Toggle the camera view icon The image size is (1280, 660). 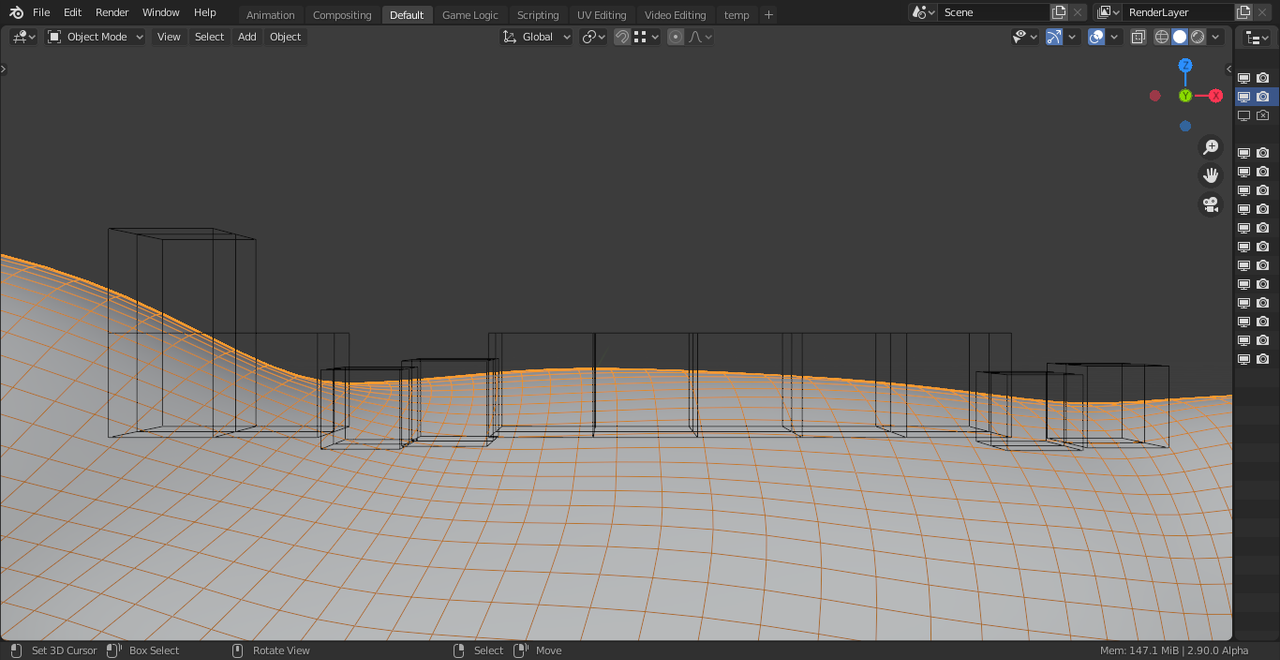click(1211, 204)
